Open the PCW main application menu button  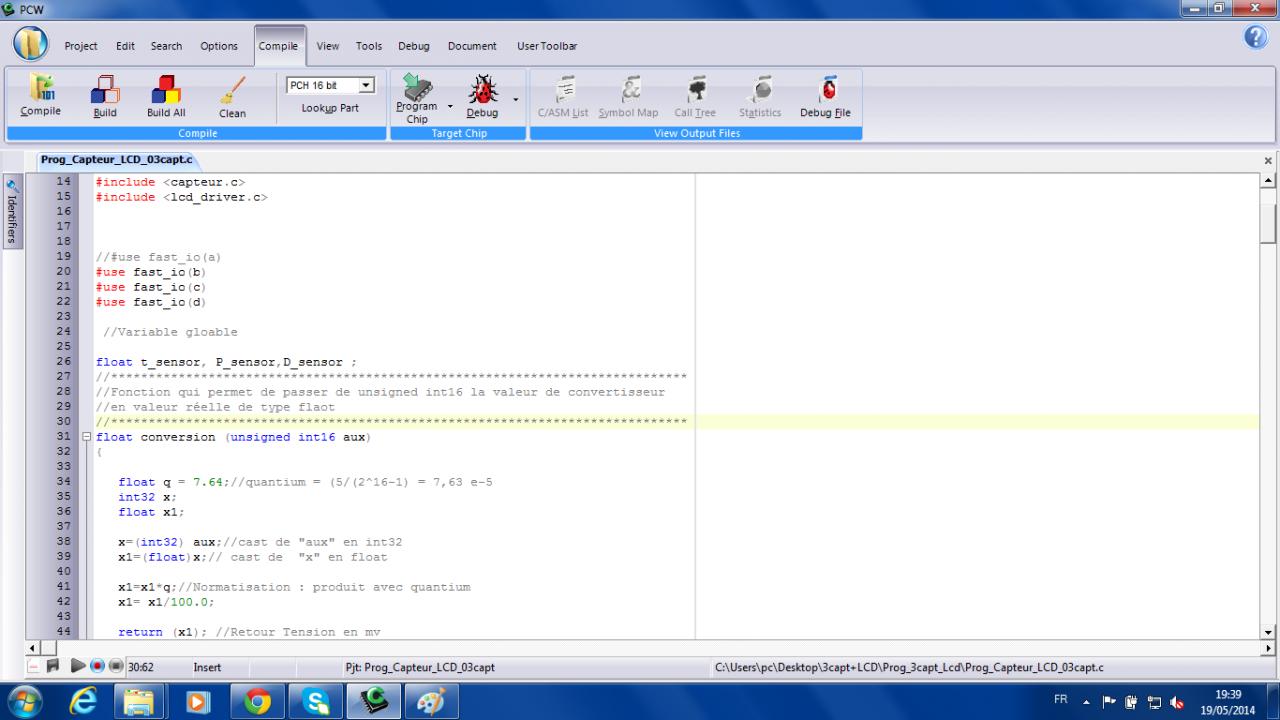pyautogui.click(x=31, y=45)
